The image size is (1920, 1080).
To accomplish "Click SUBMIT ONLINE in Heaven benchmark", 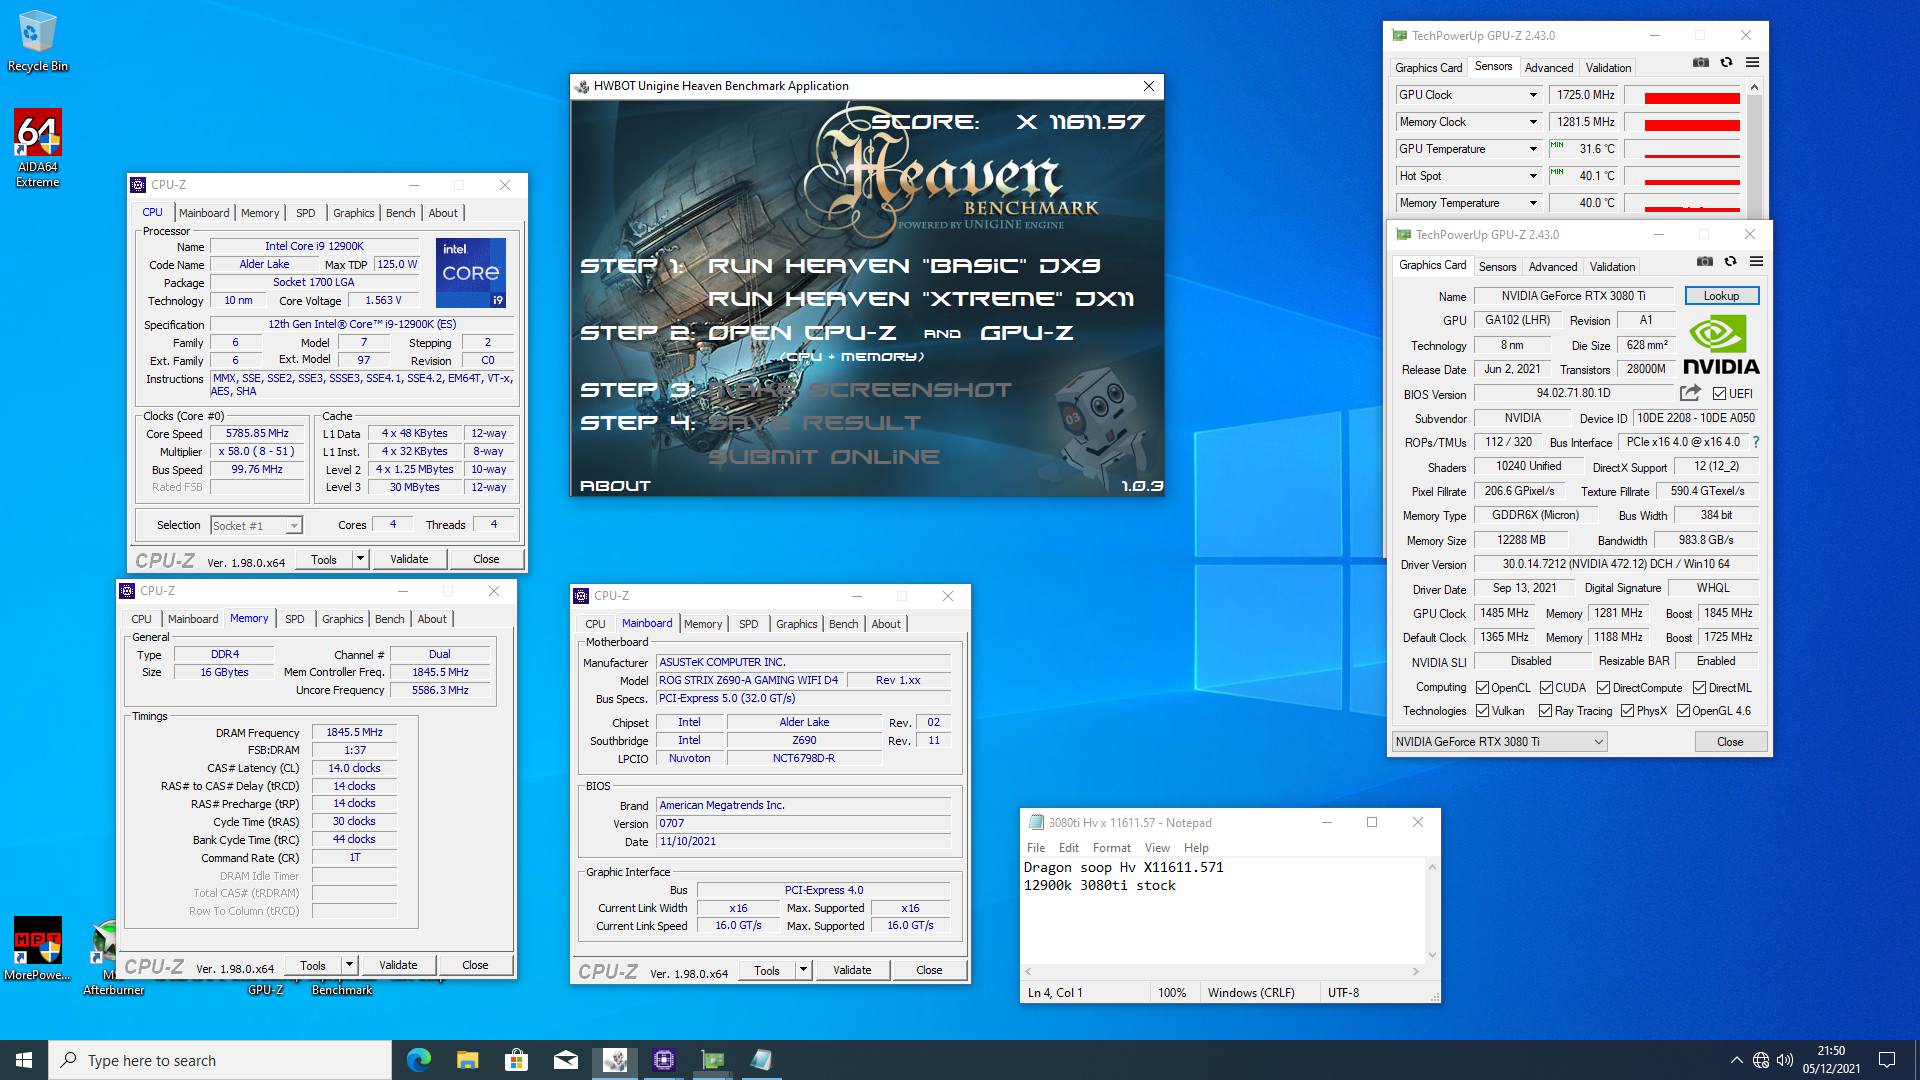I will point(824,457).
